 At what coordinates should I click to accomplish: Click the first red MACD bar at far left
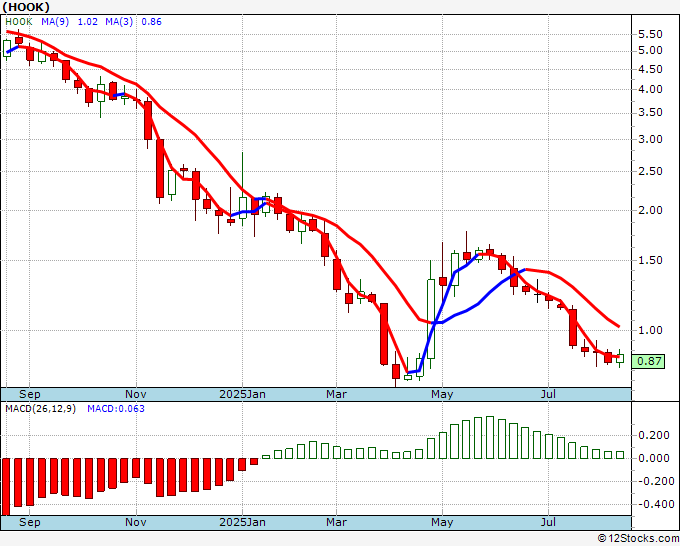tap(6, 487)
